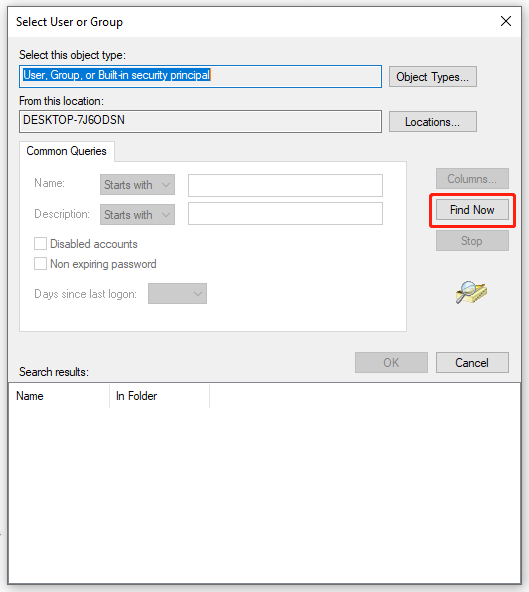
Task: Click into the Name text field
Action: [x=285, y=185]
